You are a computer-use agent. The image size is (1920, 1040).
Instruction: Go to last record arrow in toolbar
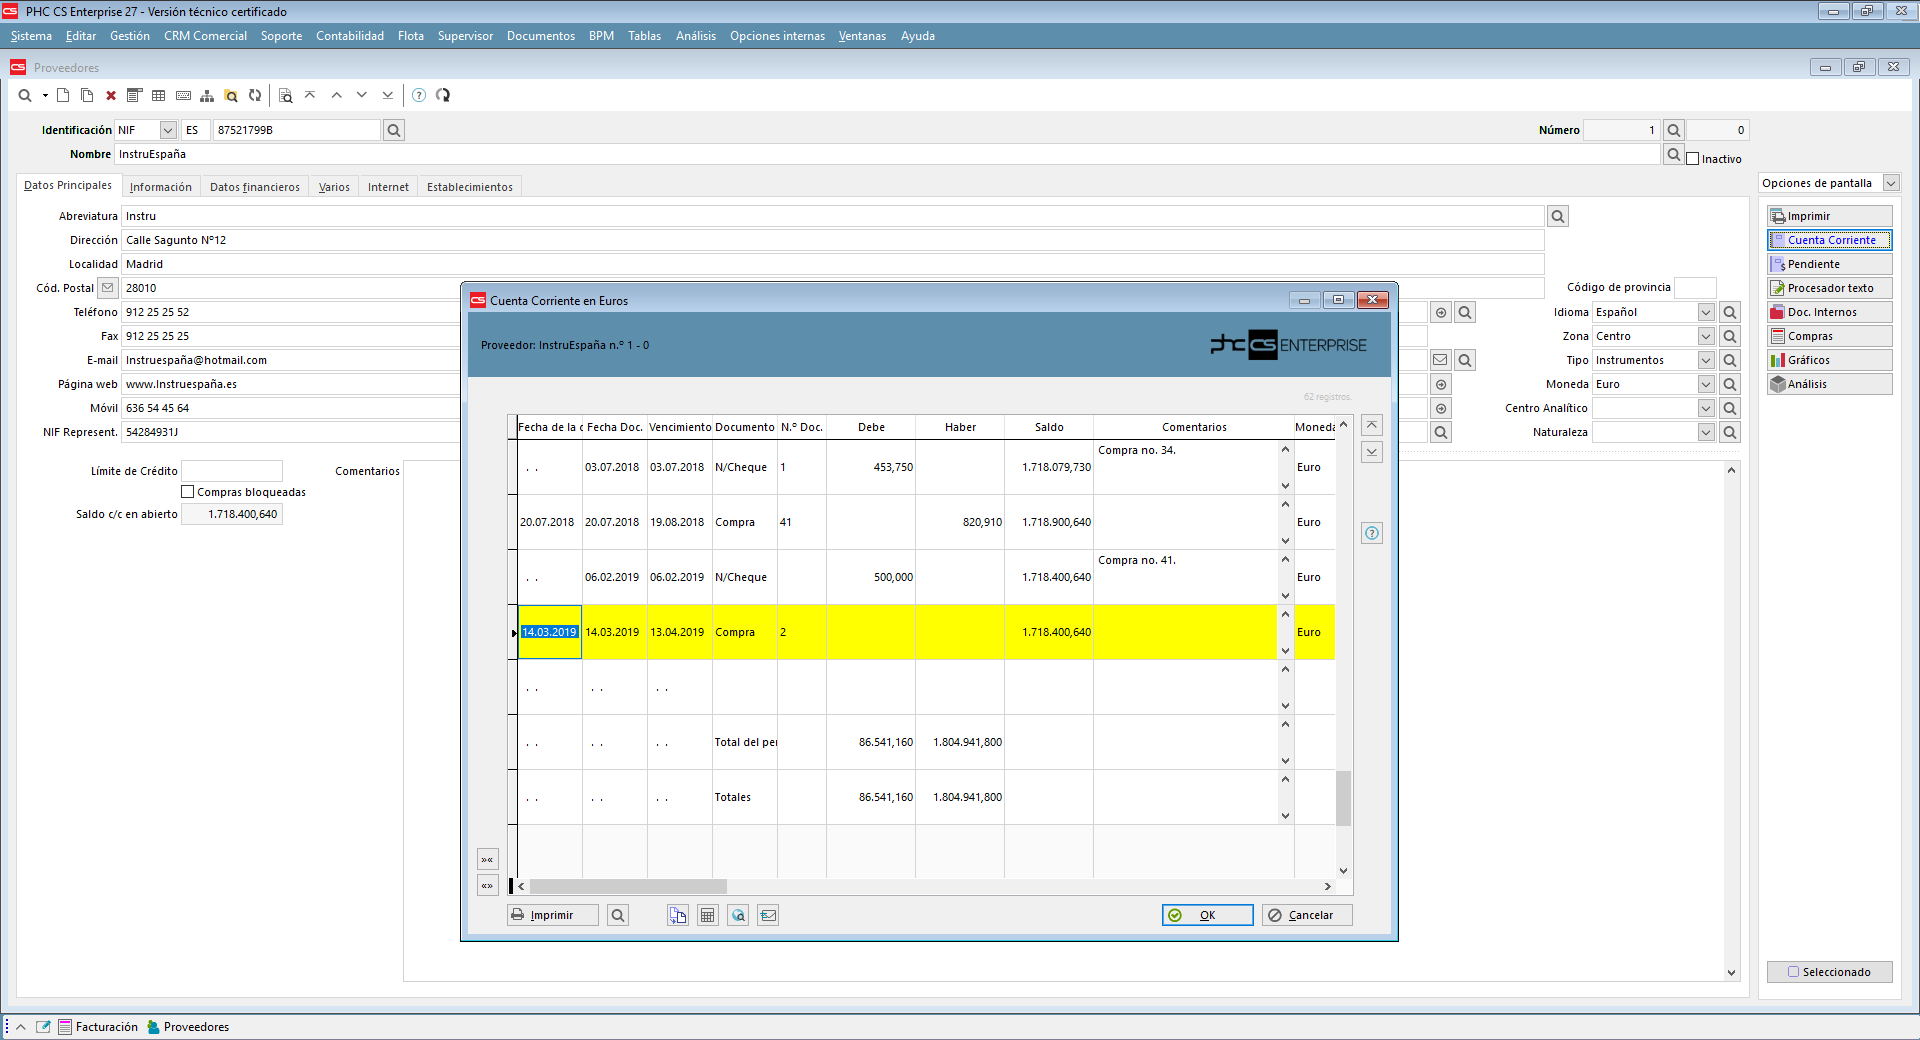pyautogui.click(x=388, y=96)
